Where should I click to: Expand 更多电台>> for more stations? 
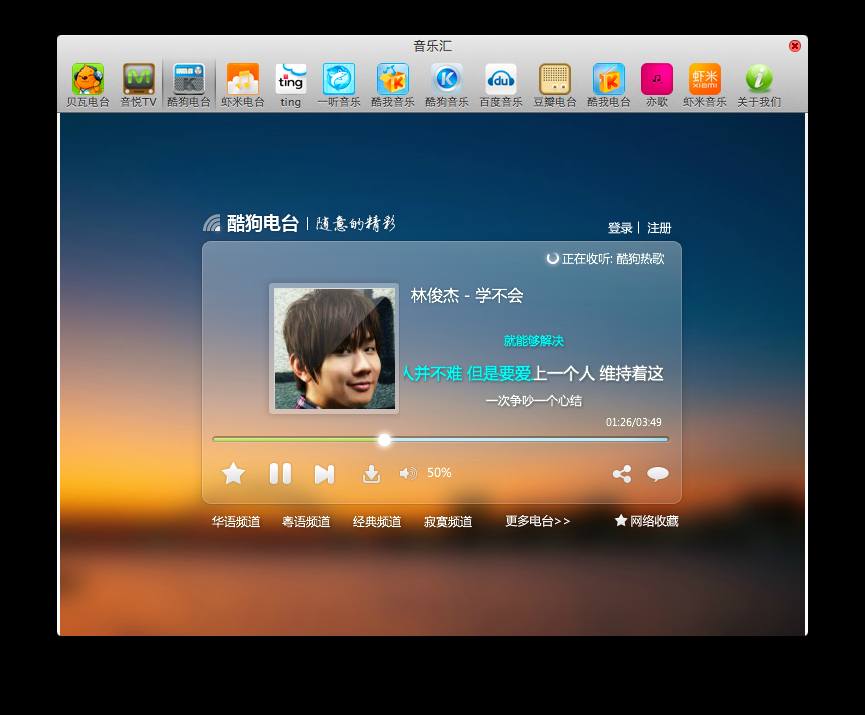point(538,521)
